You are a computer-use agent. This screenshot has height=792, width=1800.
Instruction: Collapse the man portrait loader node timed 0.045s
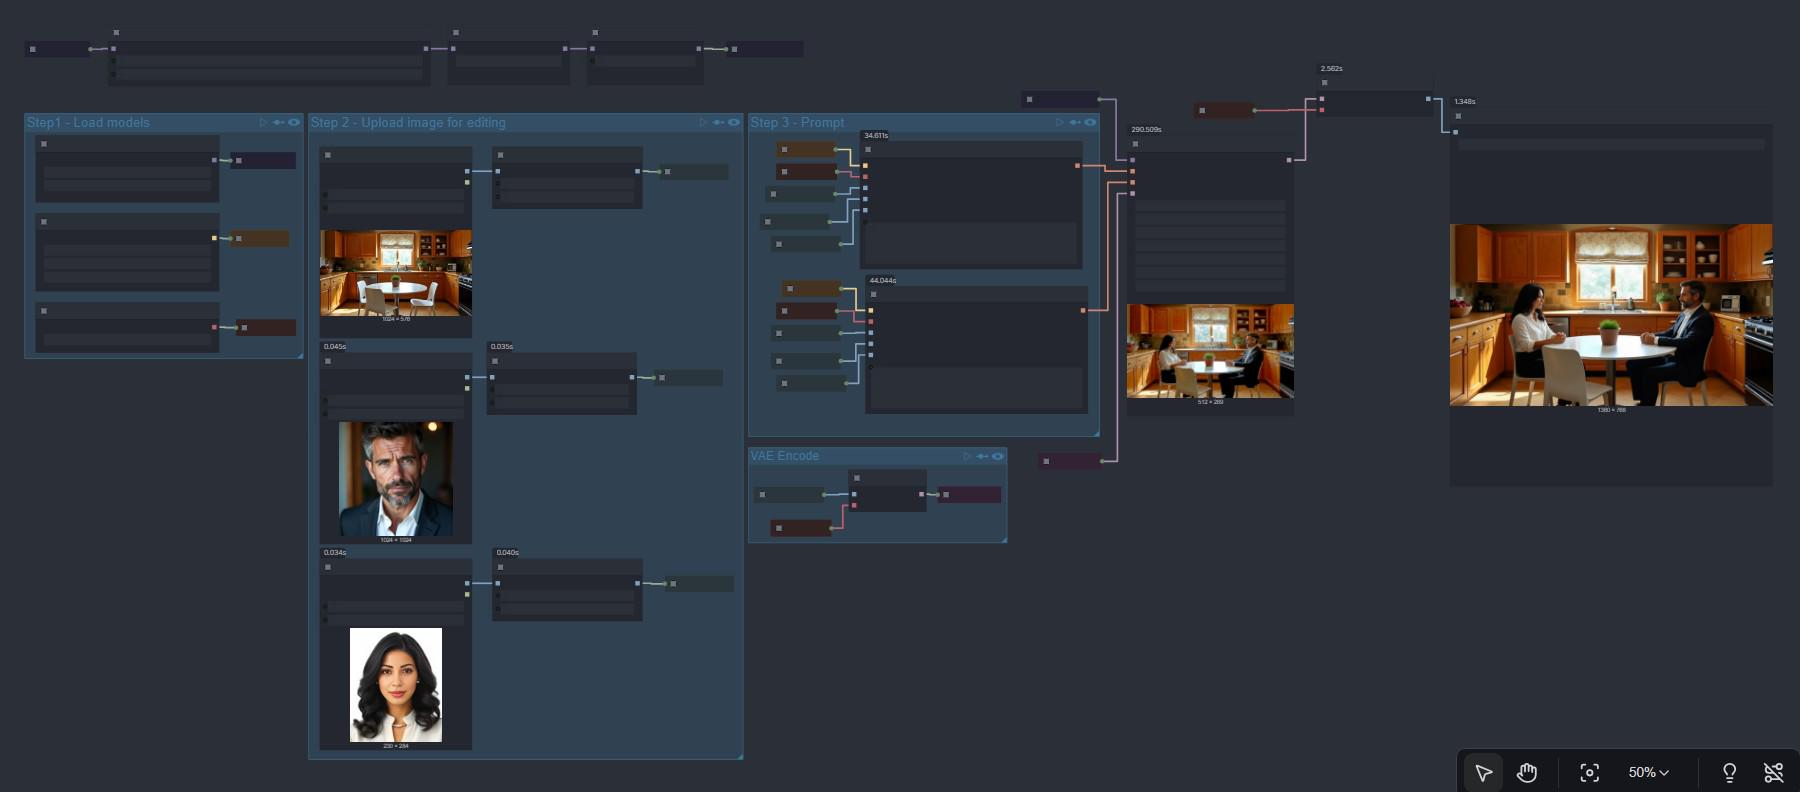pos(328,361)
